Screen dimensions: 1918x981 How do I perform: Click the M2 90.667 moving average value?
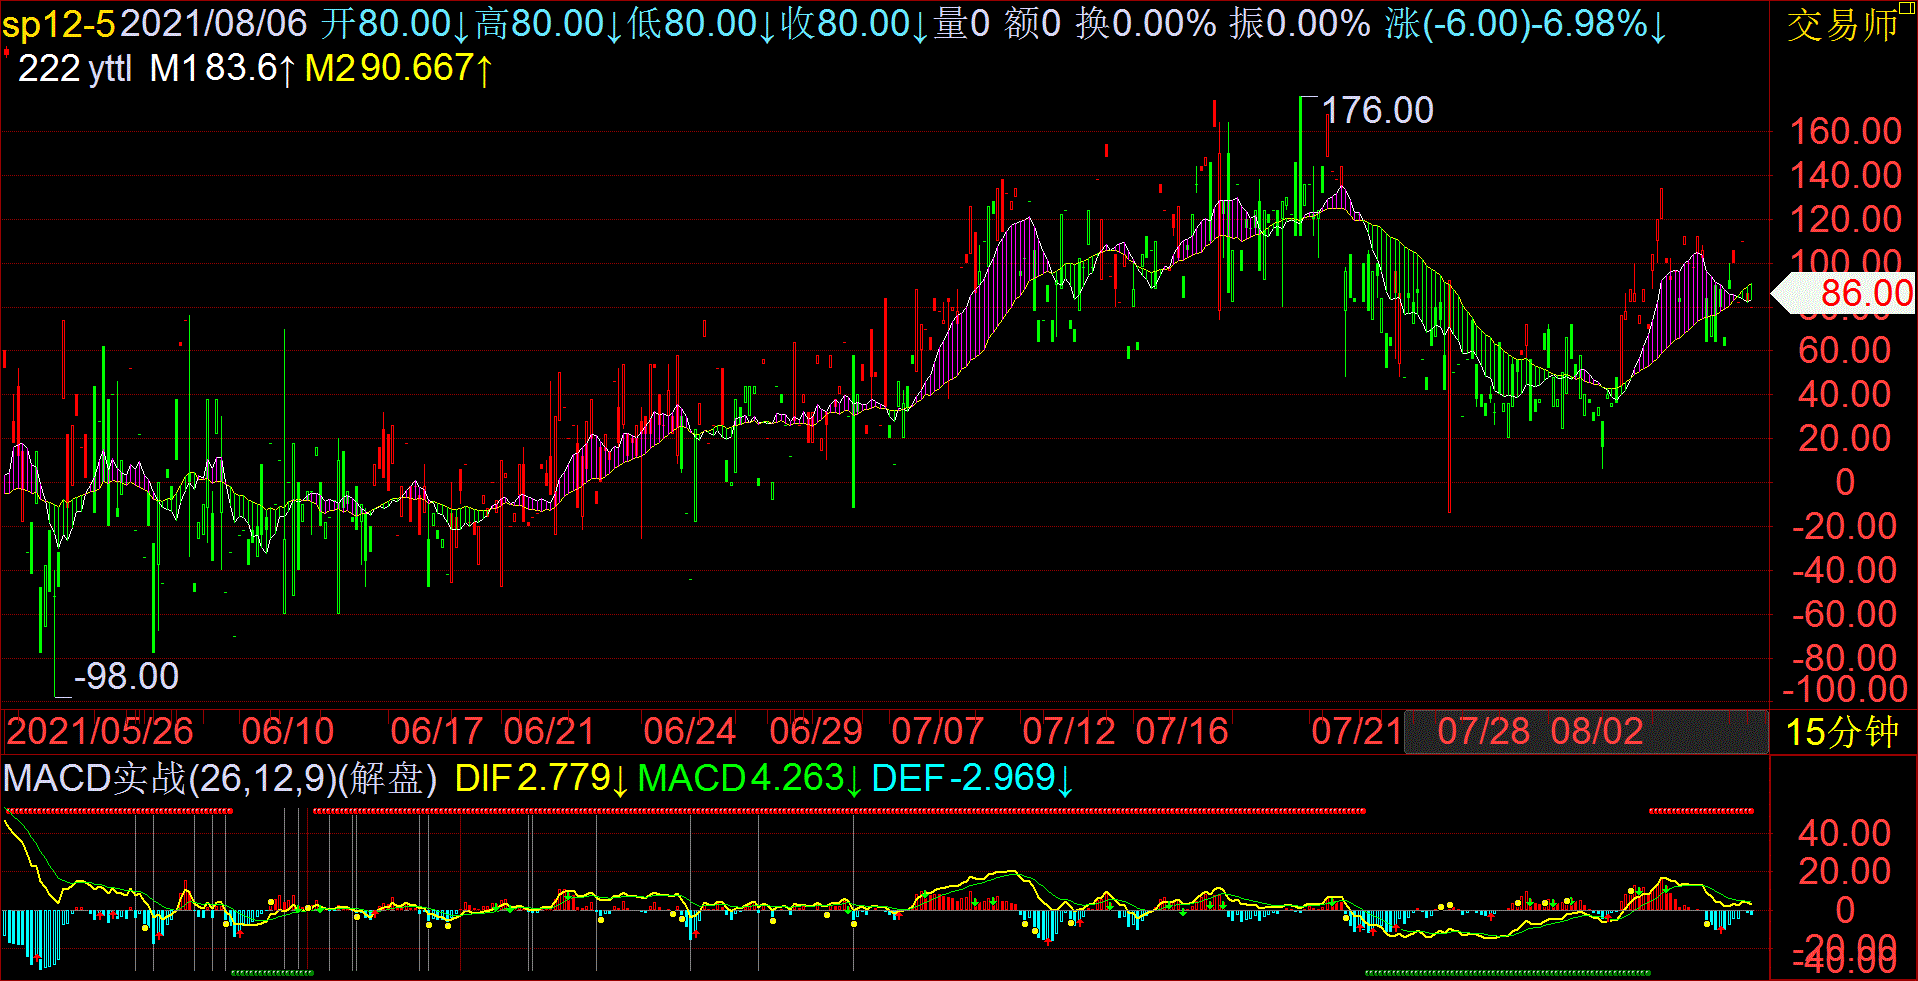pyautogui.click(x=398, y=69)
